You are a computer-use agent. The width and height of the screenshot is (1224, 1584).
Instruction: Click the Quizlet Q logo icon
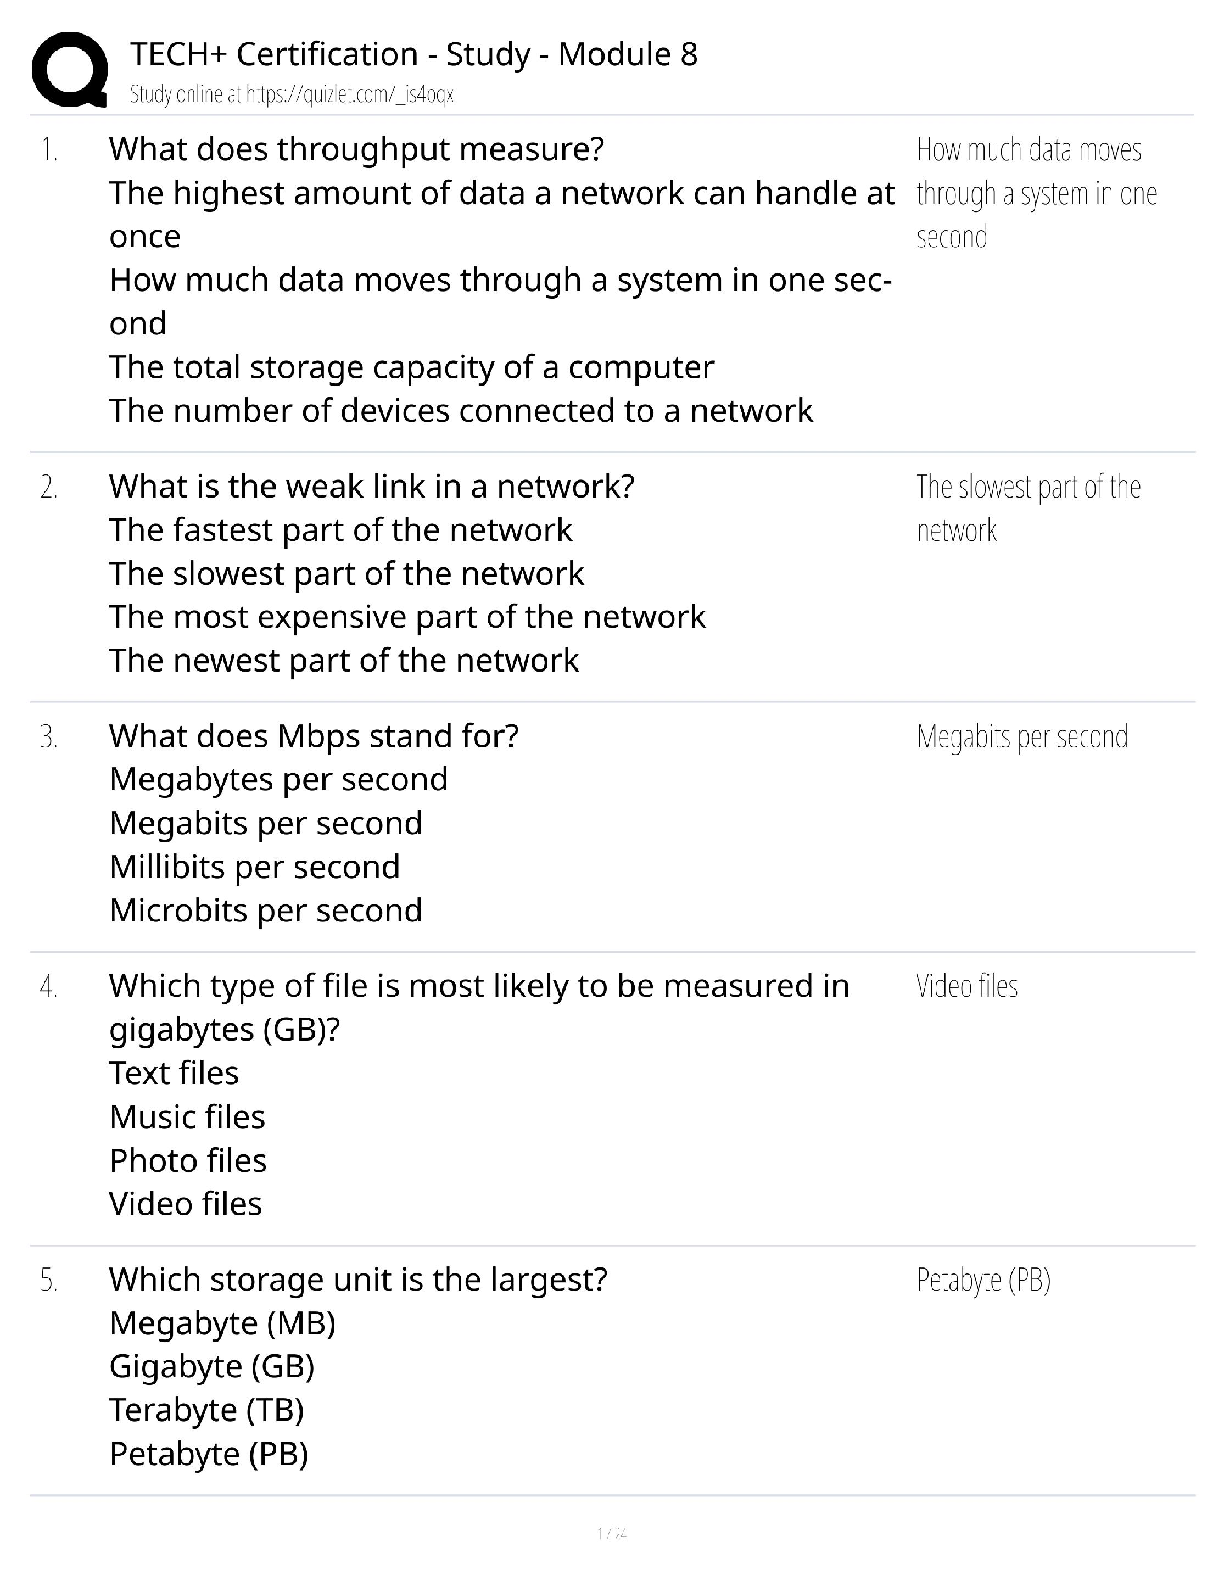click(70, 69)
